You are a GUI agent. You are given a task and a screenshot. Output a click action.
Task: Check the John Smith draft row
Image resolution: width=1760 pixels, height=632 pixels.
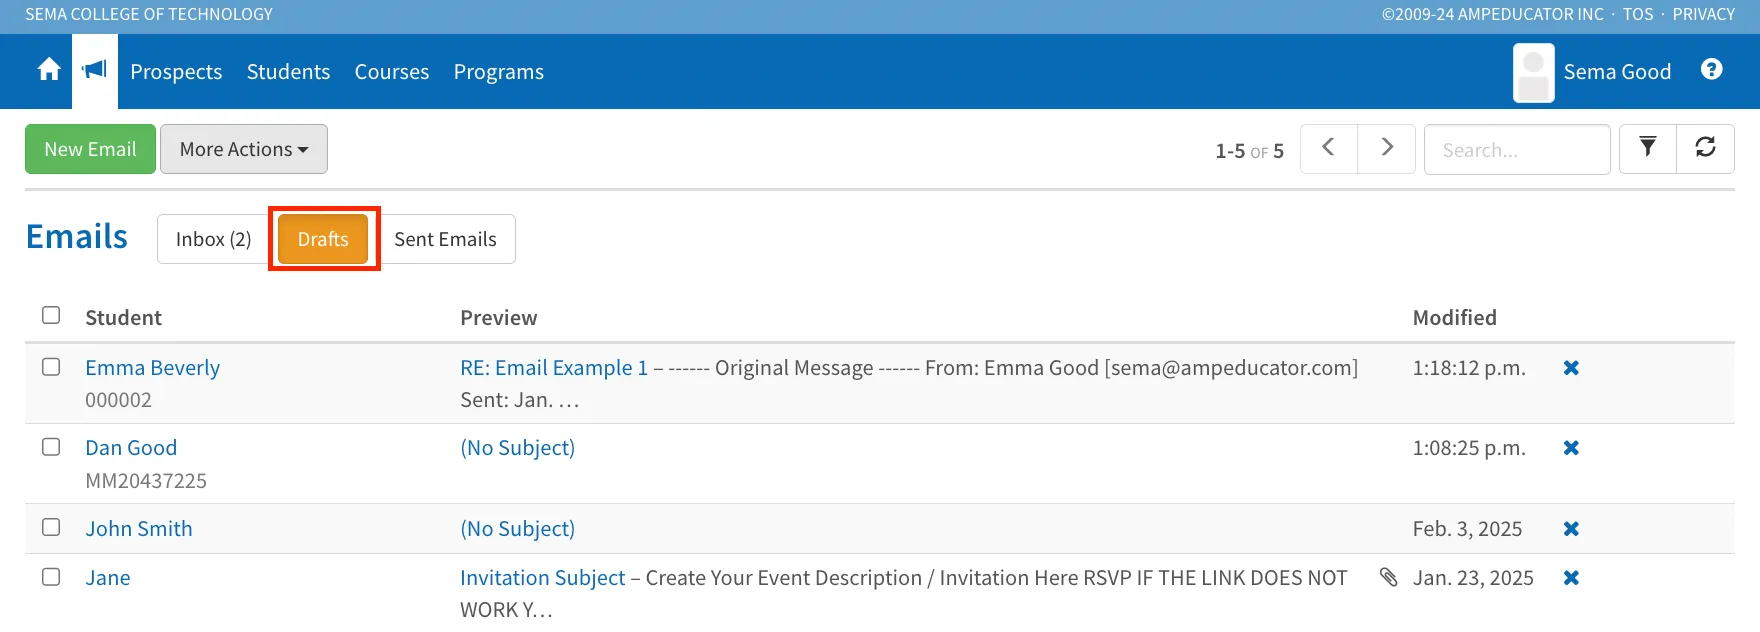coord(51,527)
